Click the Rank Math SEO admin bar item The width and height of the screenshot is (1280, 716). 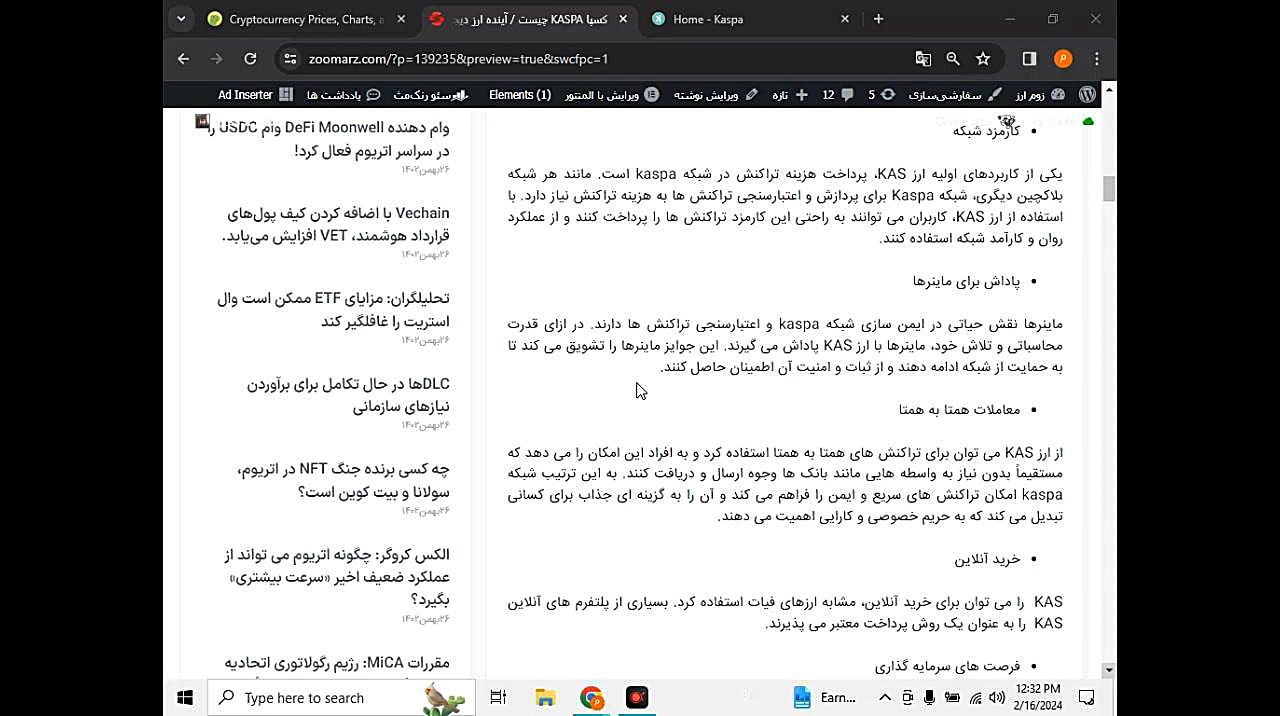[x=430, y=95]
